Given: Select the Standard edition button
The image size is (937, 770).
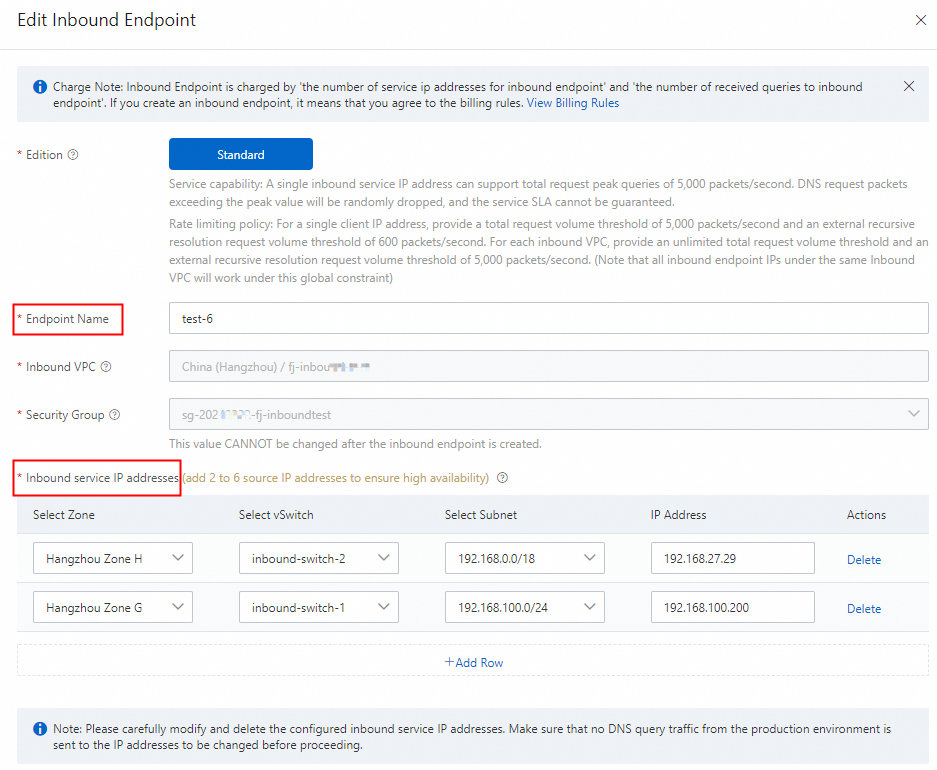Looking at the screenshot, I should (241, 154).
